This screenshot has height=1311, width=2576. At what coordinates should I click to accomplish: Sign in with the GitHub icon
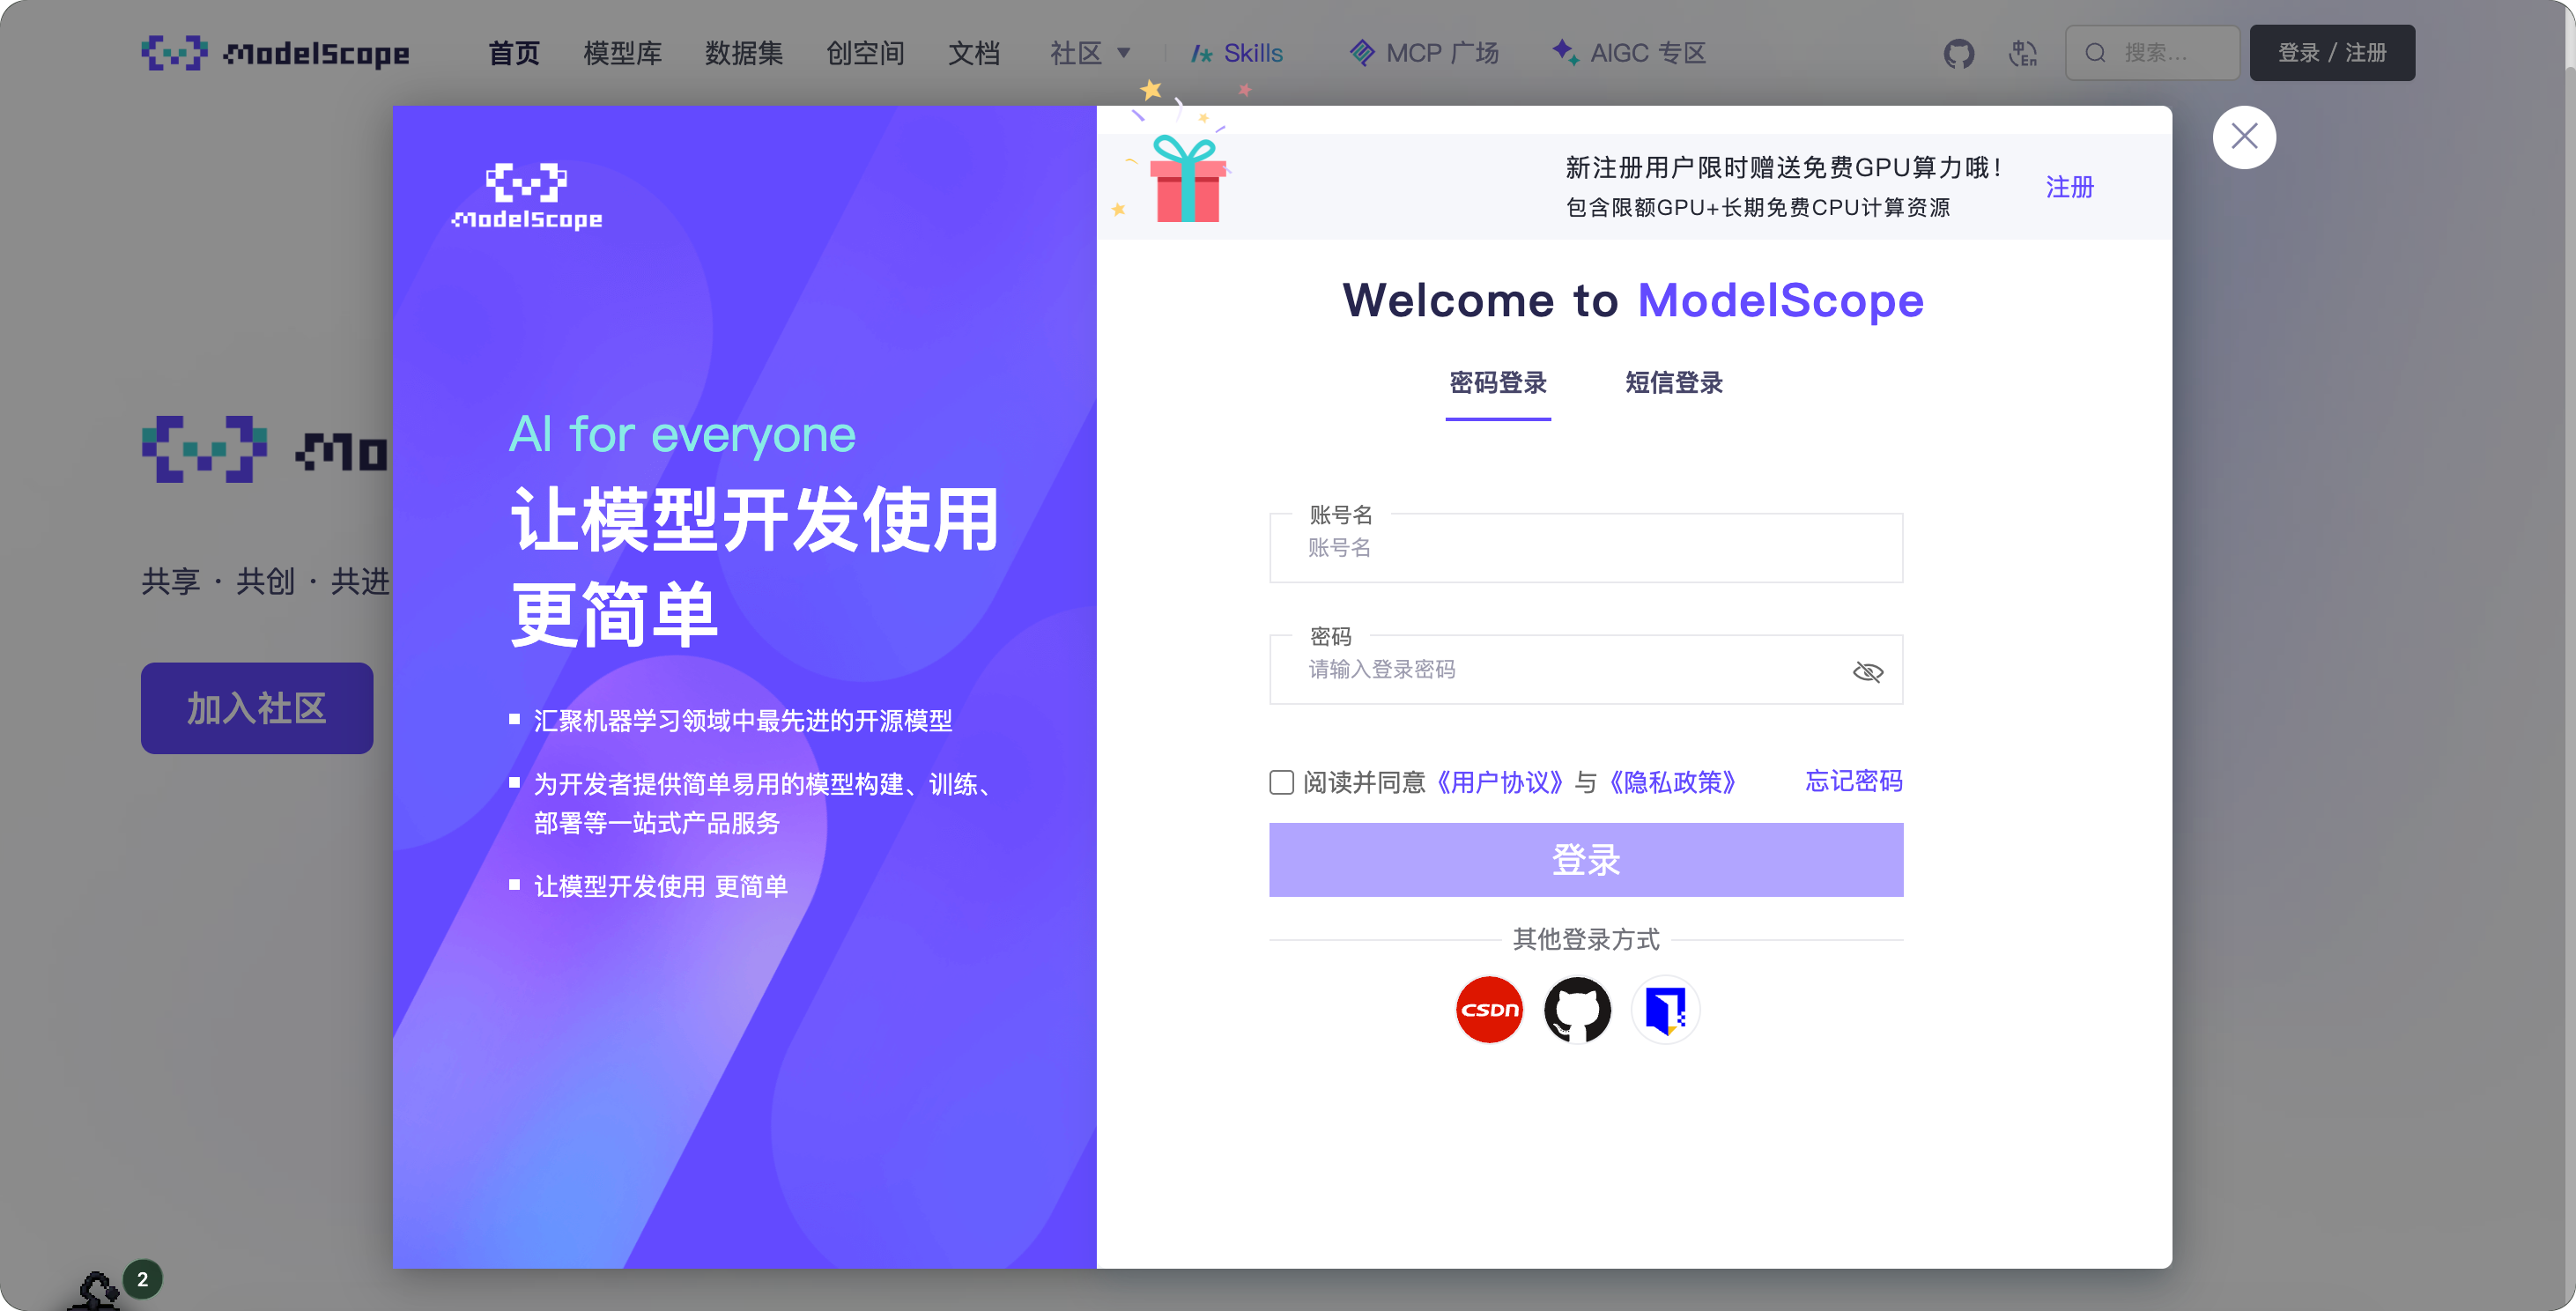1577,1009
